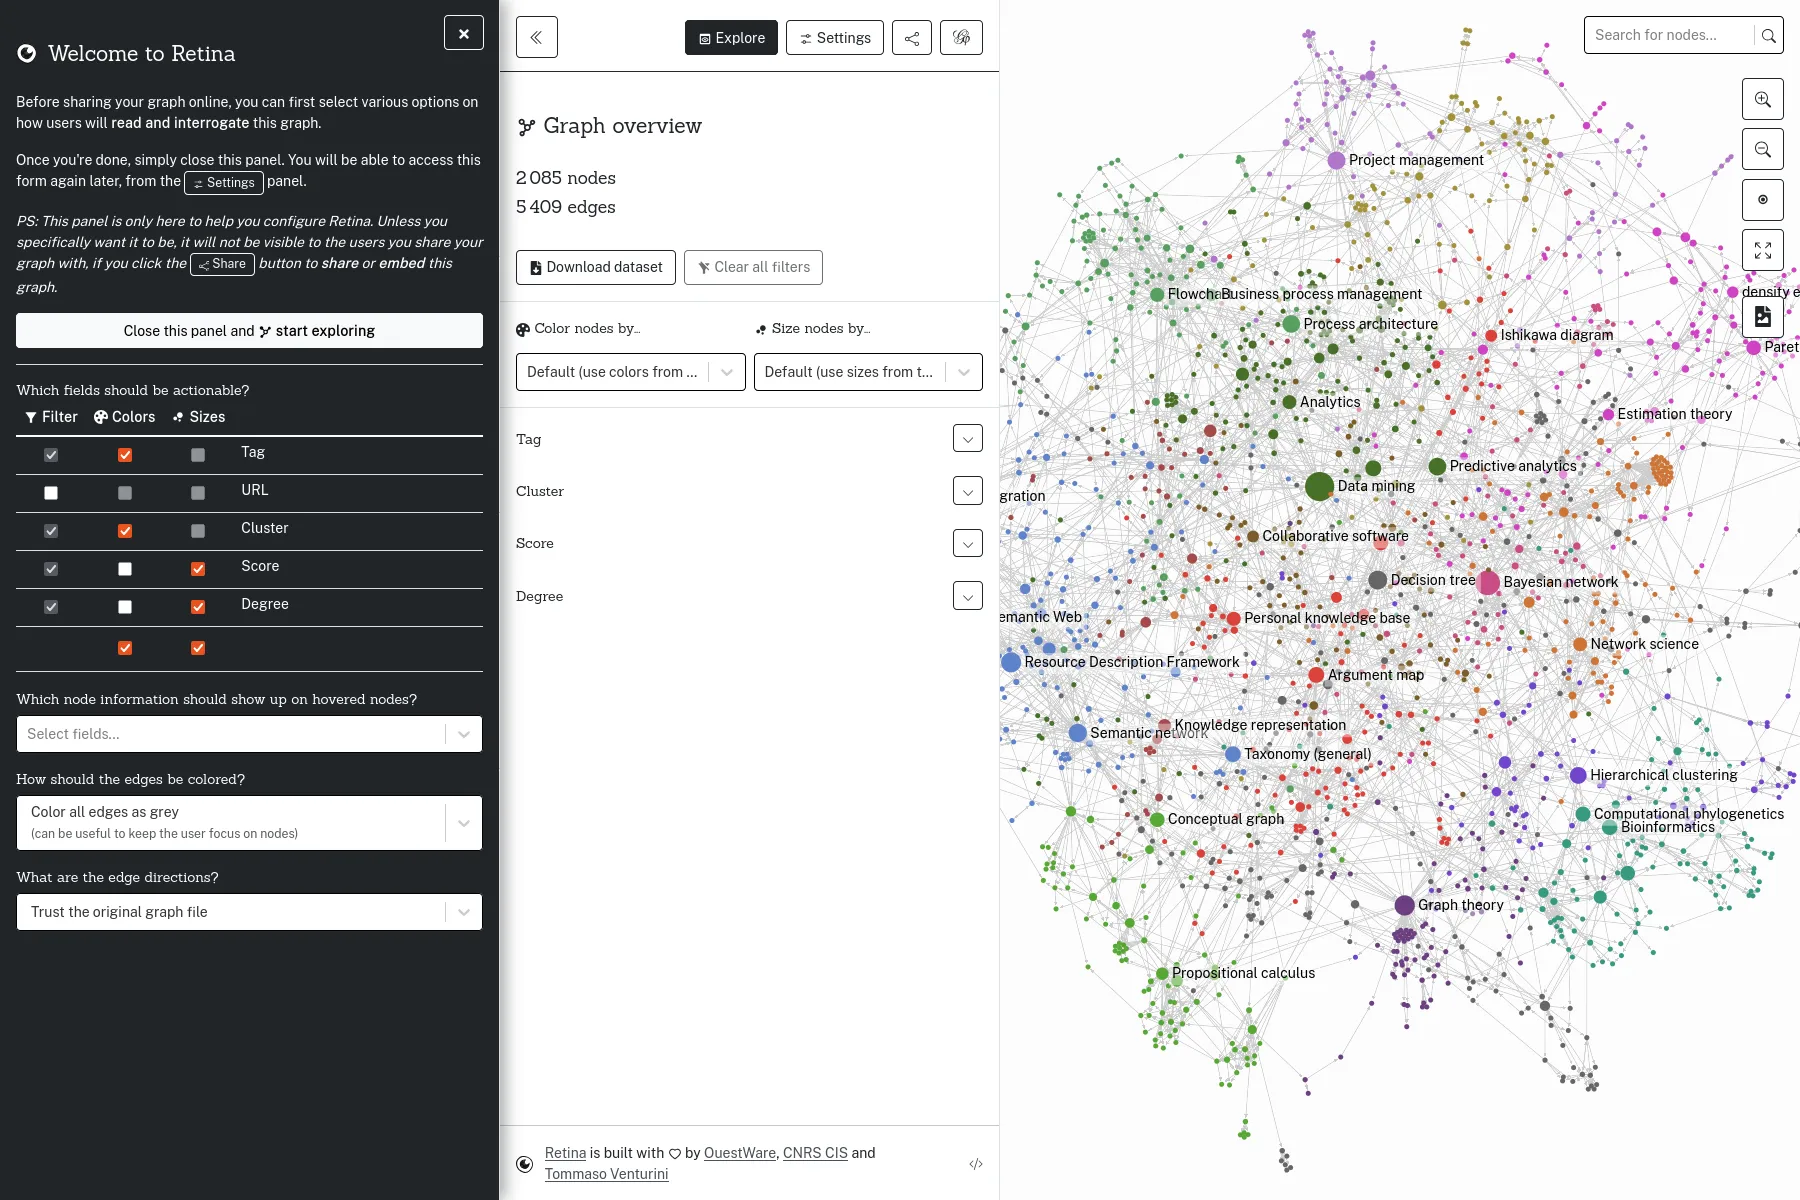Uncheck the Tag colors checkbox
This screenshot has width=1800, height=1200.
point(125,455)
